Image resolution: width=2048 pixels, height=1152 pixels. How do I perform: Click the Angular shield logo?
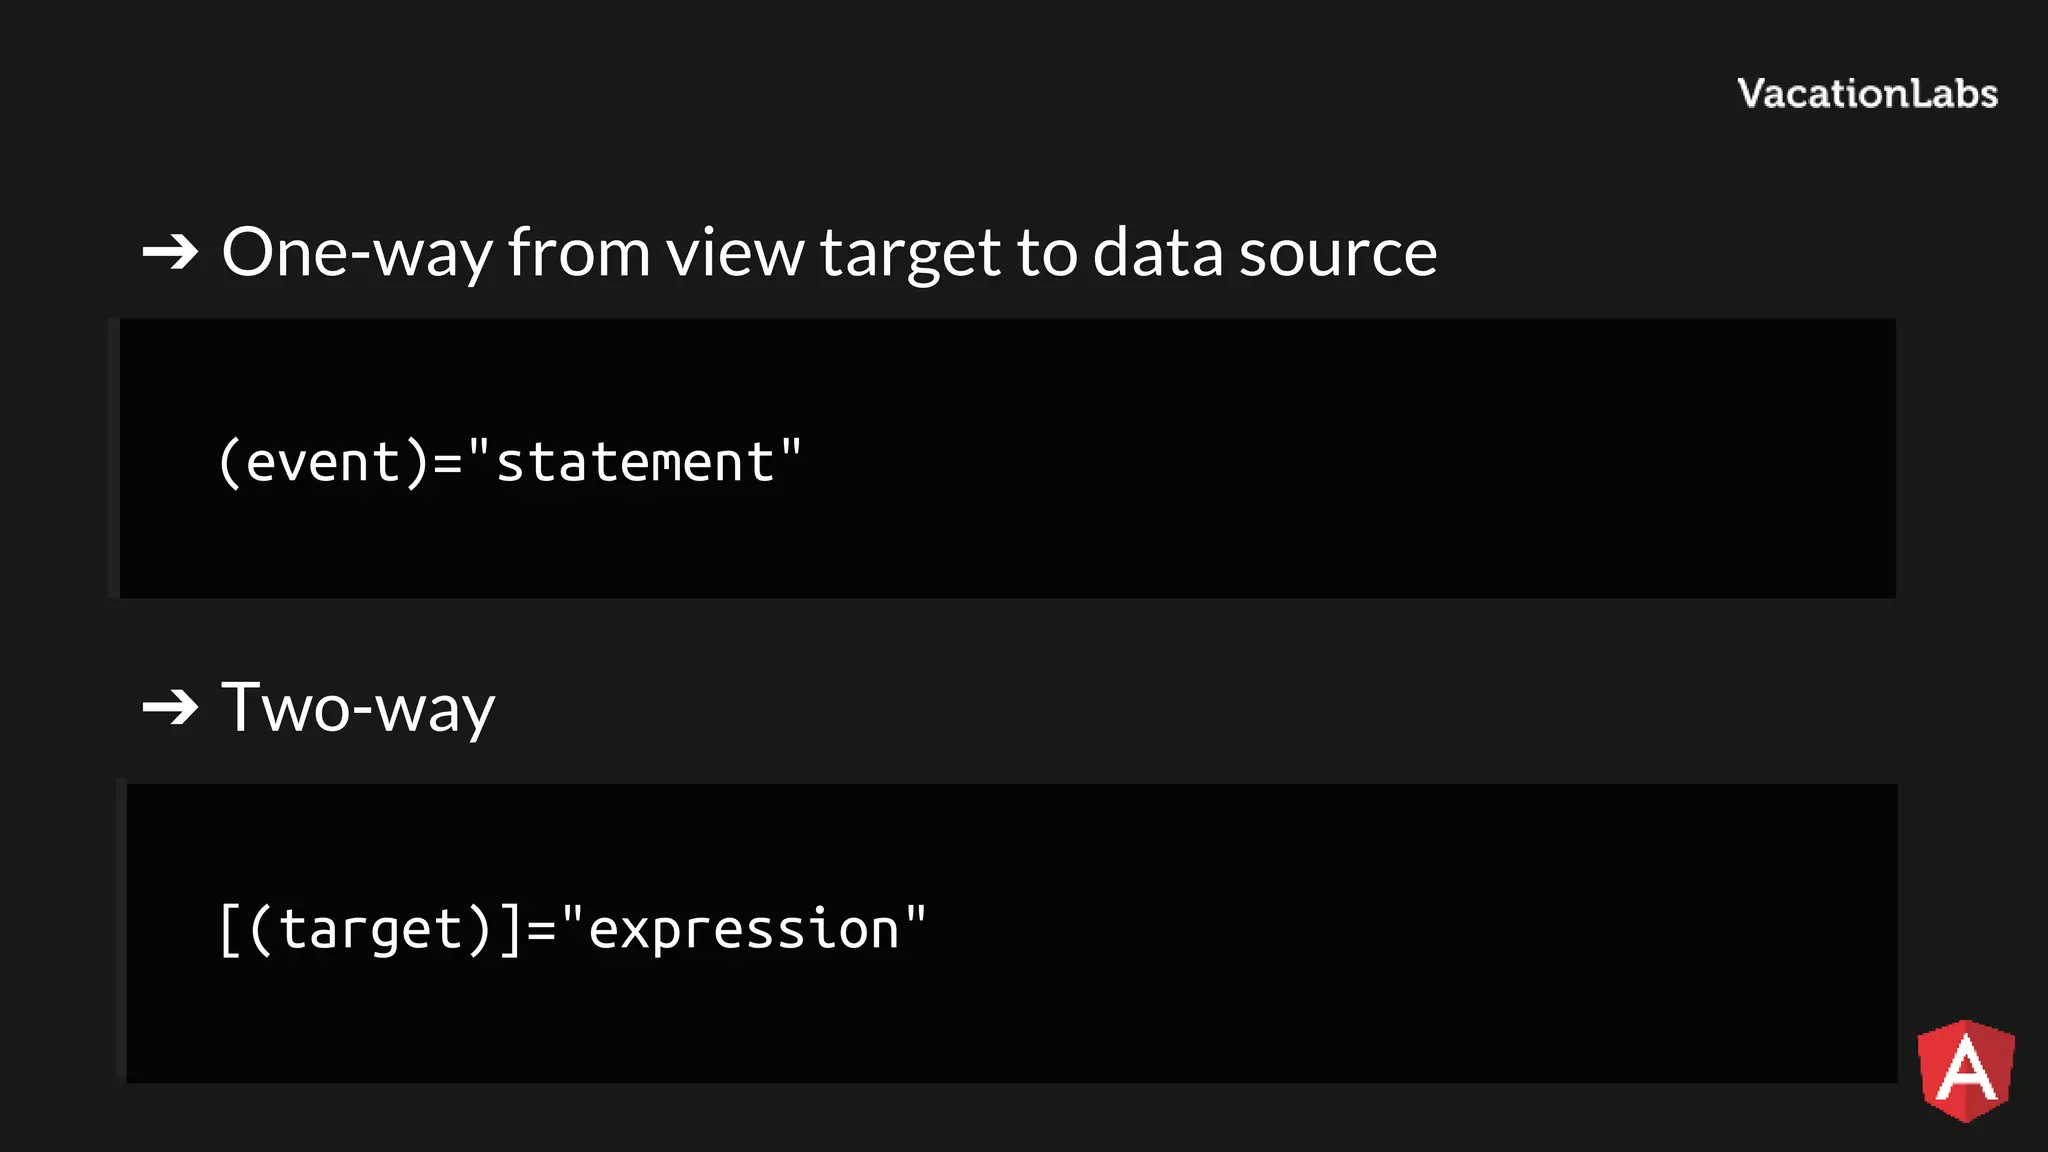pyautogui.click(x=1965, y=1071)
